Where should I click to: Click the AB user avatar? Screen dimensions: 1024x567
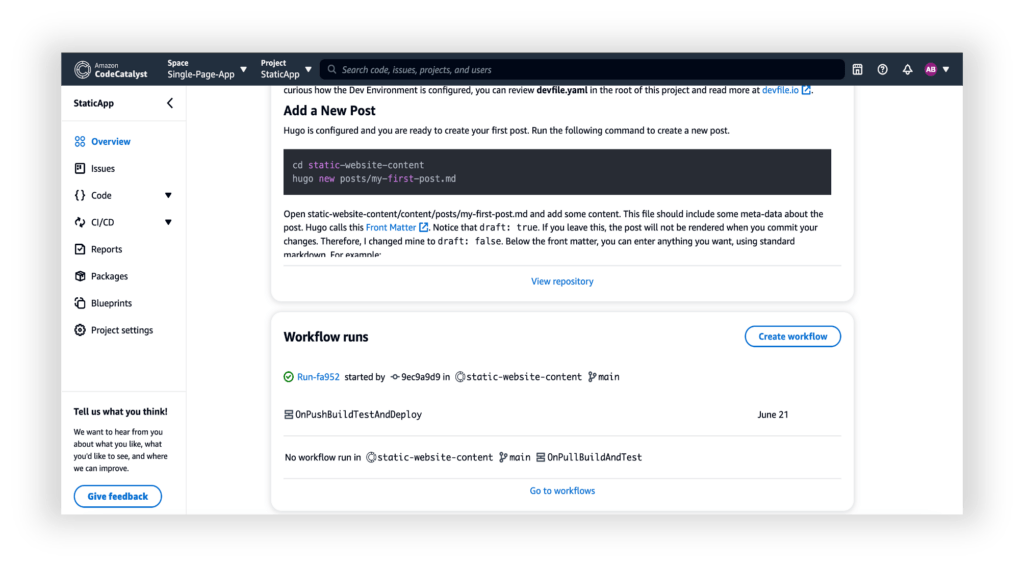[931, 69]
